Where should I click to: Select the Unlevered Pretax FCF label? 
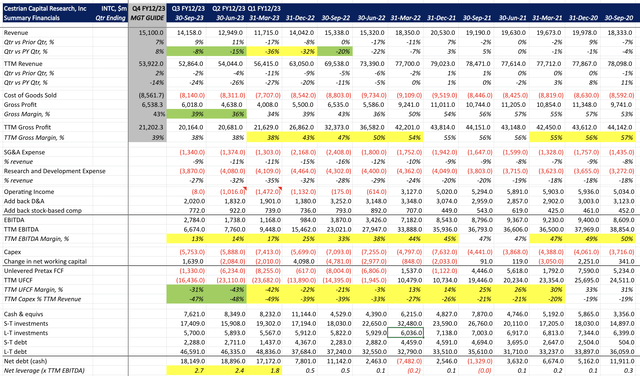33,271
